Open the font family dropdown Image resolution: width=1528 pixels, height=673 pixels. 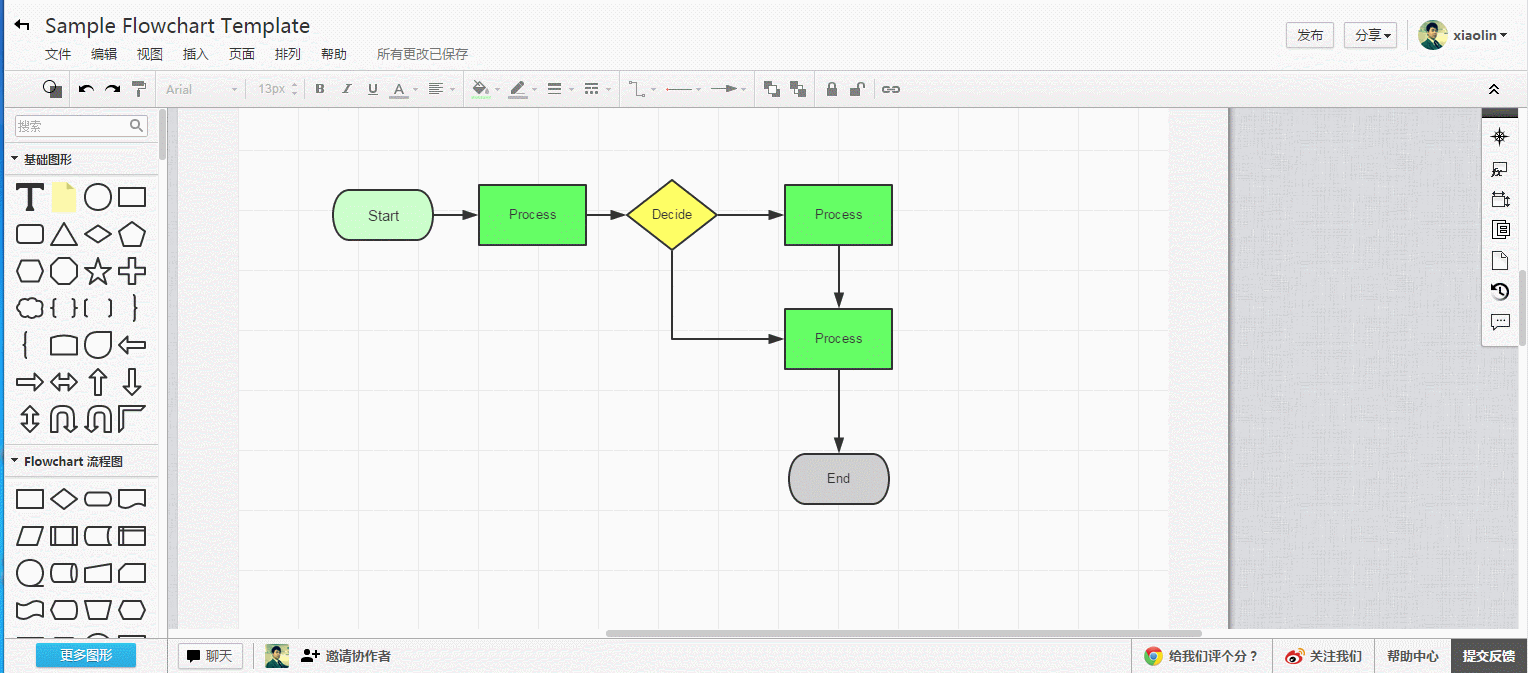[200, 89]
